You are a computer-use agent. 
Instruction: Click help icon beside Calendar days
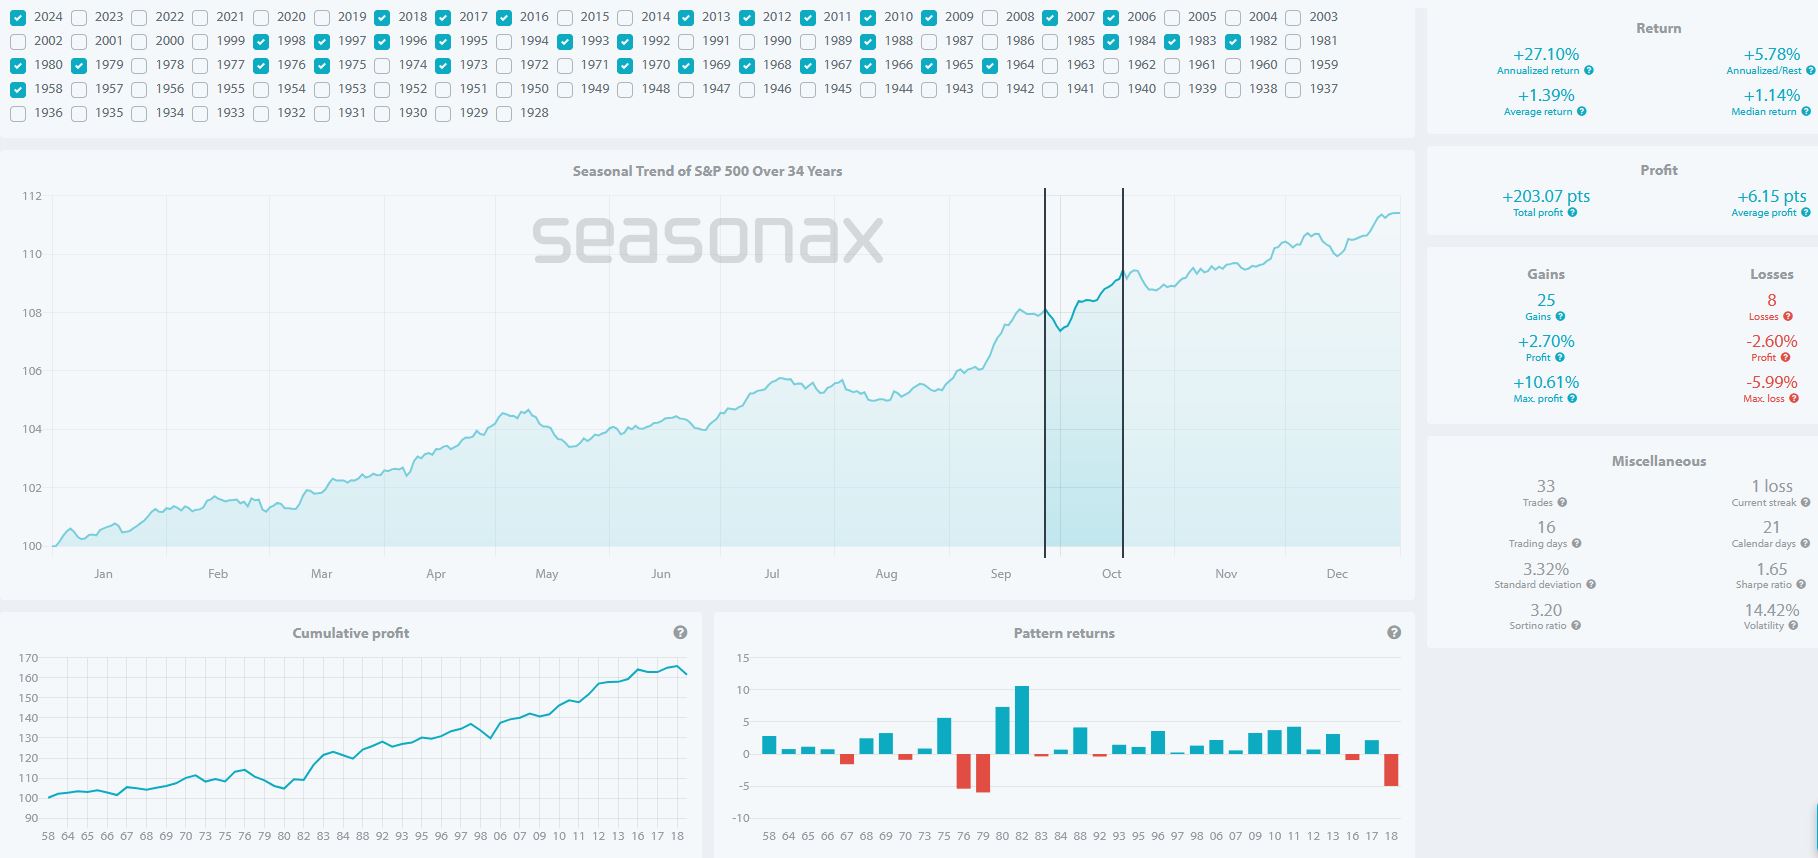pyautogui.click(x=1806, y=544)
